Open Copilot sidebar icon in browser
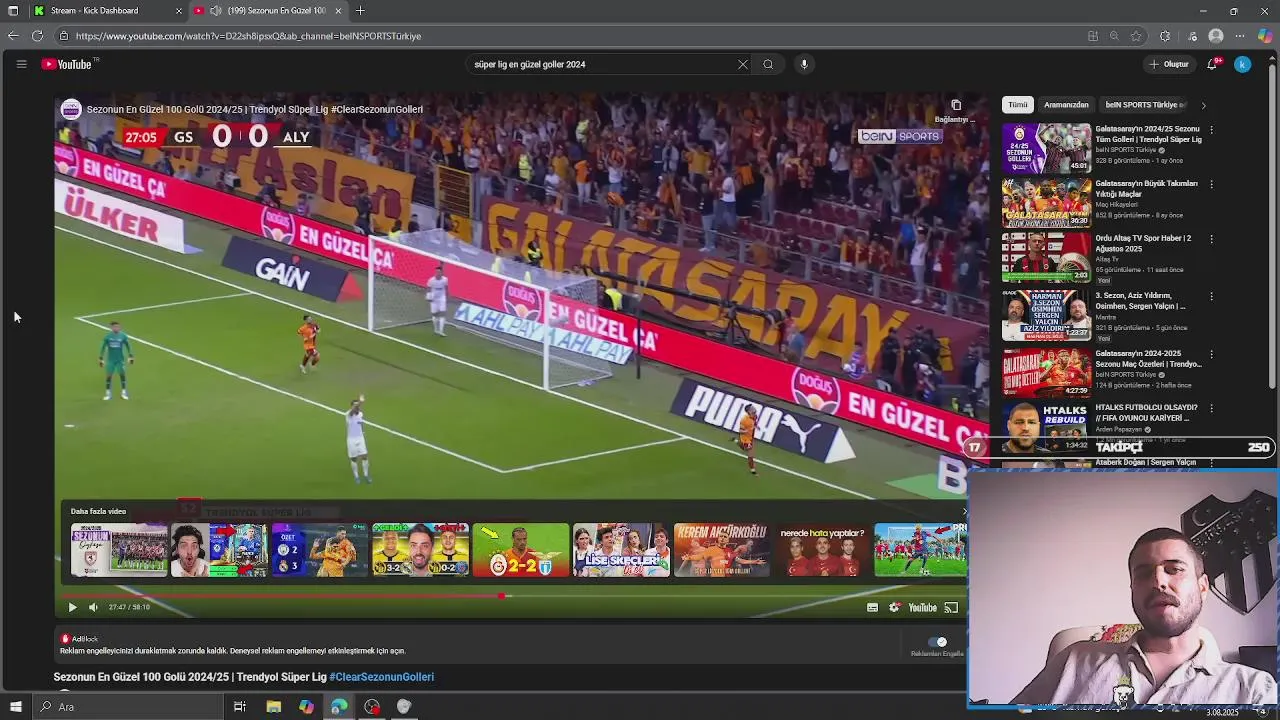Viewport: 1280px width, 720px height. 1265,36
